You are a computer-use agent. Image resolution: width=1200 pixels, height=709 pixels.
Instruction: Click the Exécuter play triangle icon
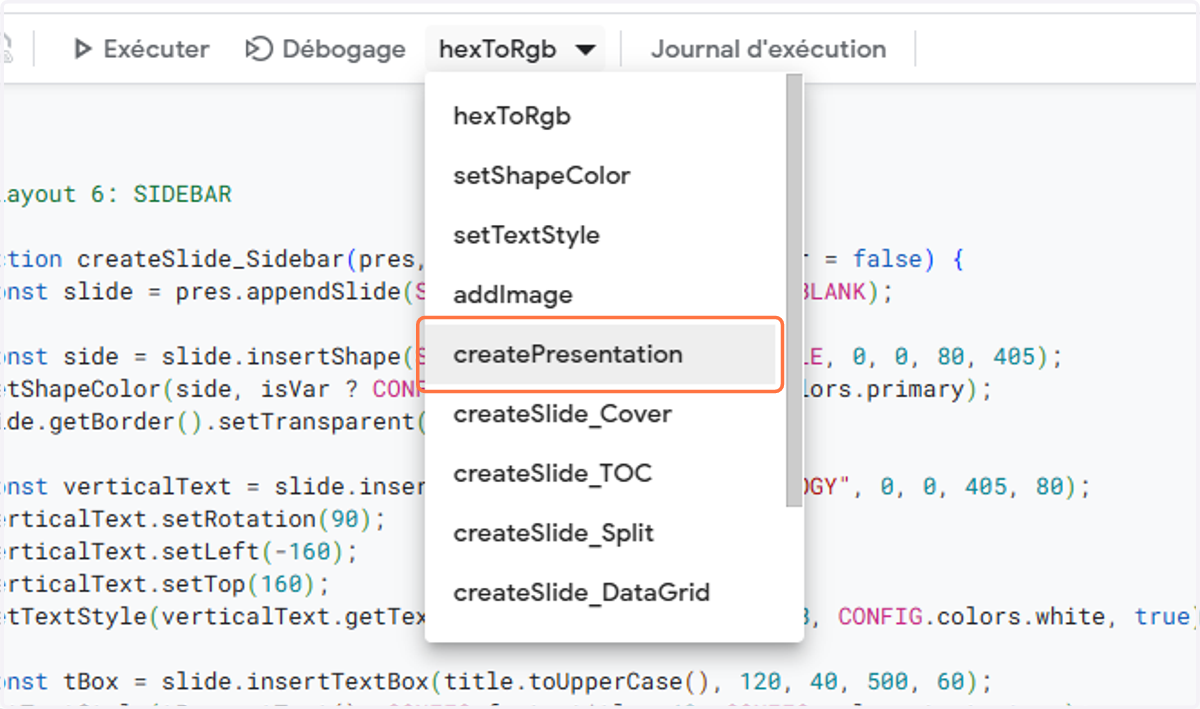click(x=83, y=49)
